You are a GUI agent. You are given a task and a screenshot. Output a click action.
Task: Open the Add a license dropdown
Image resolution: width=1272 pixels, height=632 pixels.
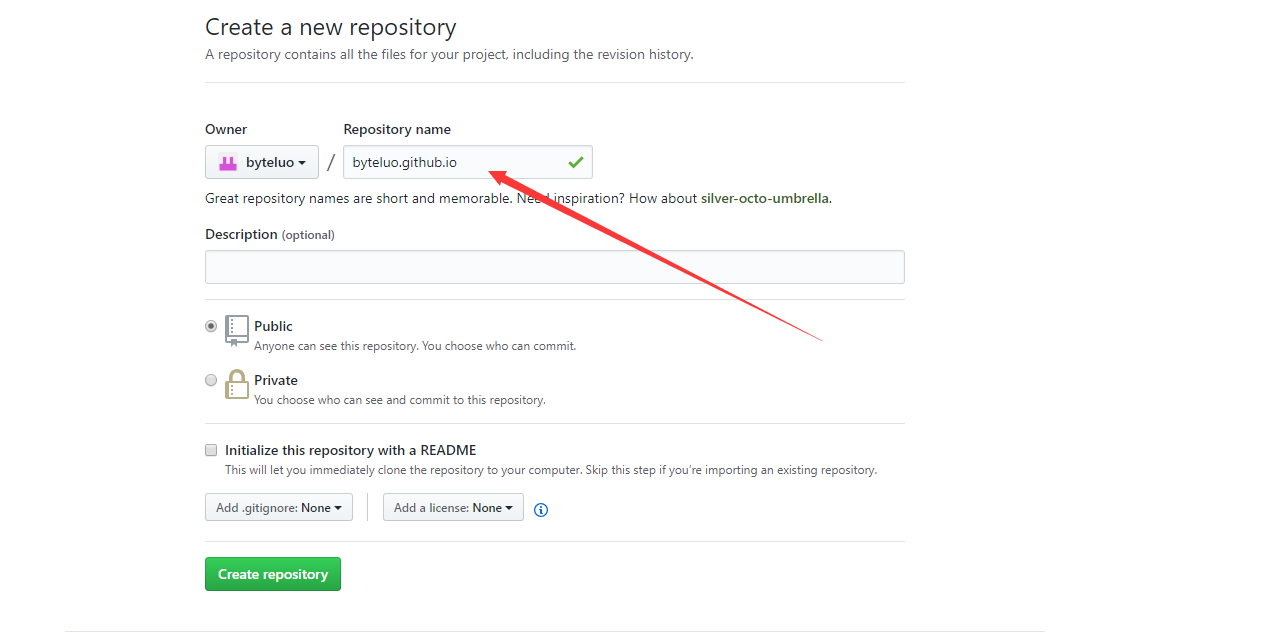coord(453,508)
